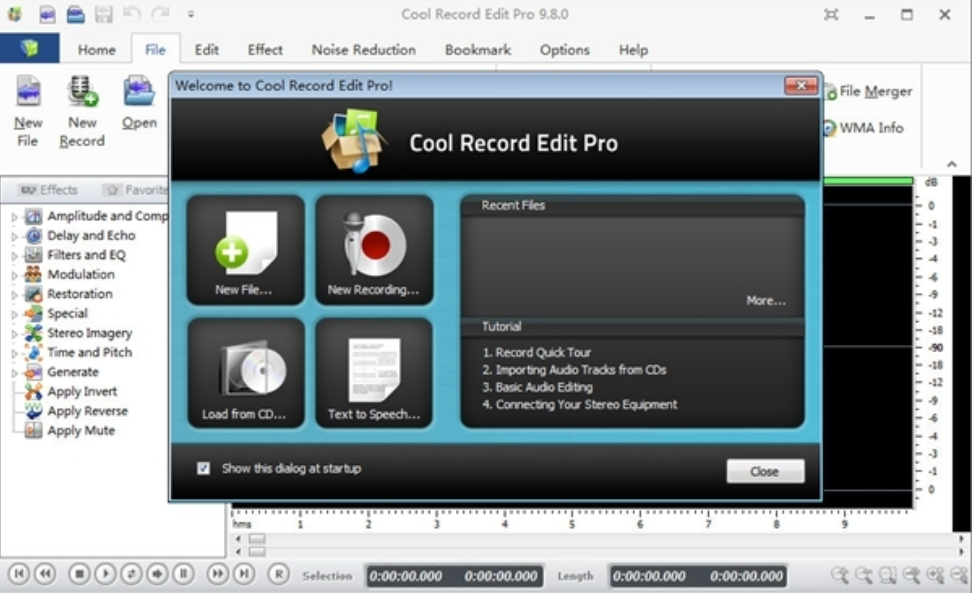Viewport: 974px width, 593px height.
Task: Collapse the ribbon with the chevron
Action: [x=952, y=165]
